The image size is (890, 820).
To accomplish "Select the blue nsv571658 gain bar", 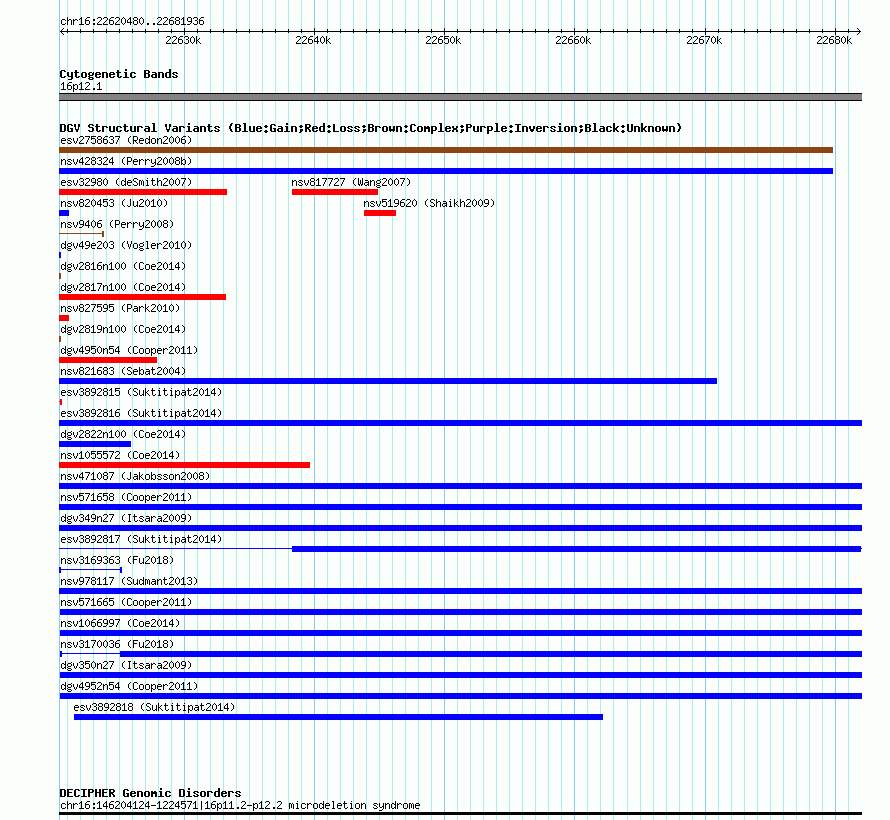I will [461, 507].
